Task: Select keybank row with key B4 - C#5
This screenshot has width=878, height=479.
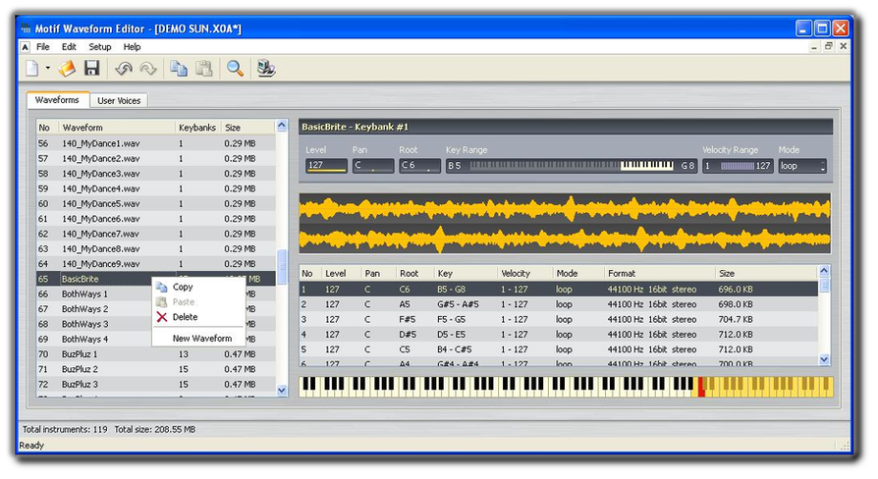Action: coord(558,350)
